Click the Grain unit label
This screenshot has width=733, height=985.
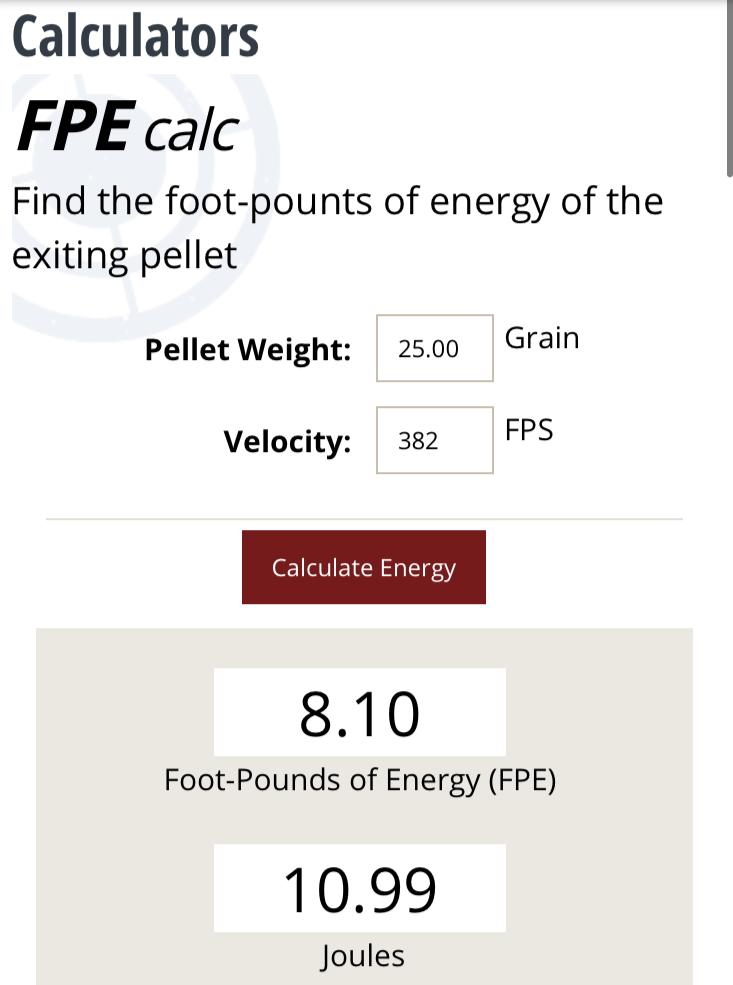point(542,338)
